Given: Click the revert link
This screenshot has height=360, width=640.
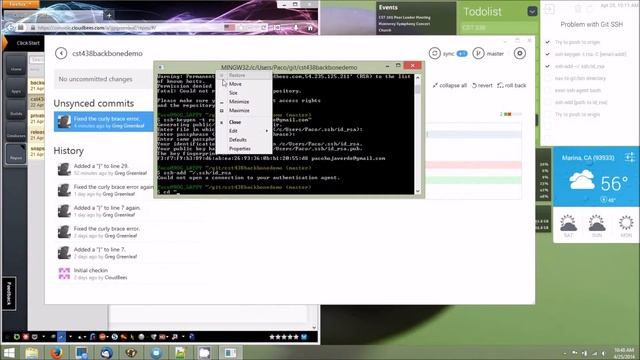Looking at the screenshot, I should point(482,85).
